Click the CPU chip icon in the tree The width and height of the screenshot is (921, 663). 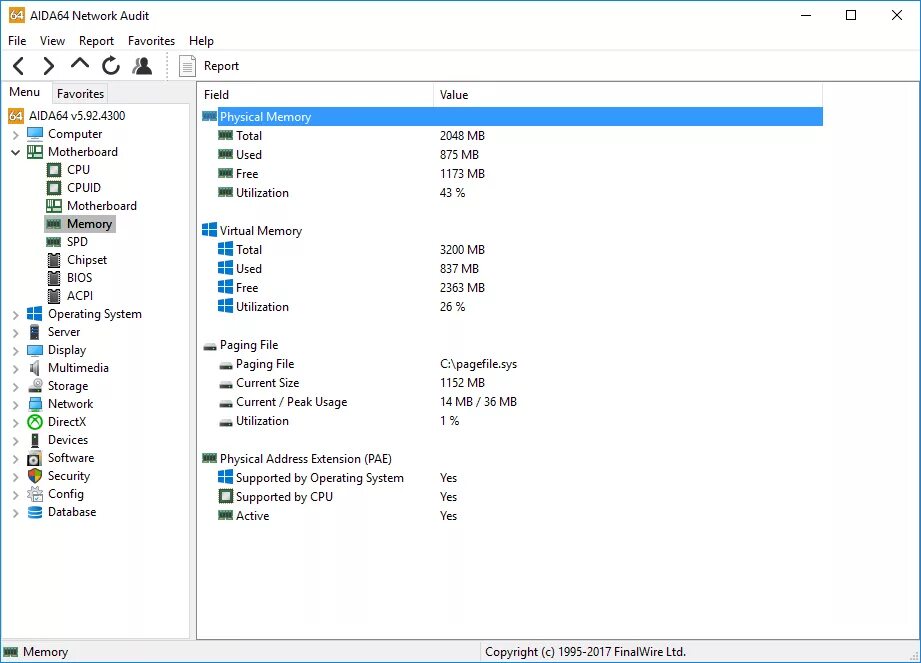tap(53, 170)
